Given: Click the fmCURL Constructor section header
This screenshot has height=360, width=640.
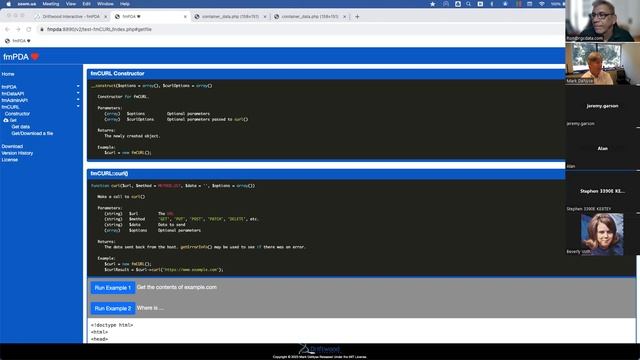Looking at the screenshot, I should point(326,74).
